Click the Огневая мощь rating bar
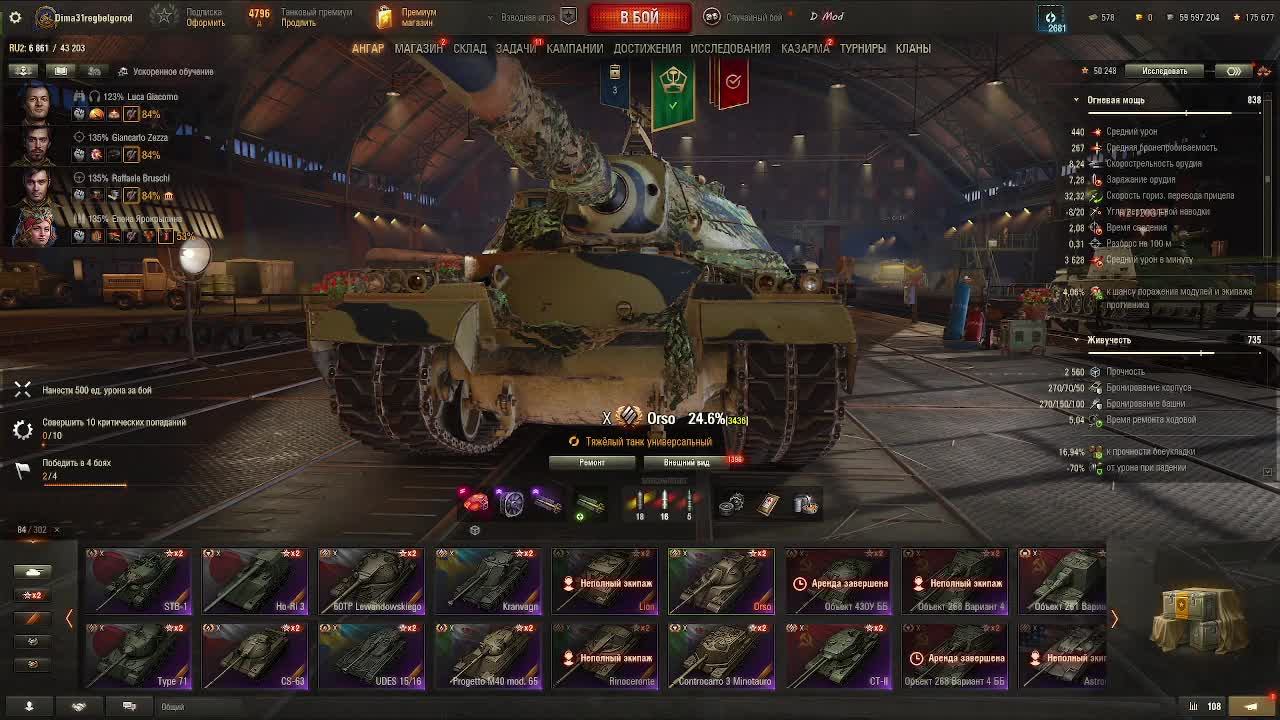The image size is (1280, 720). pos(1172,113)
